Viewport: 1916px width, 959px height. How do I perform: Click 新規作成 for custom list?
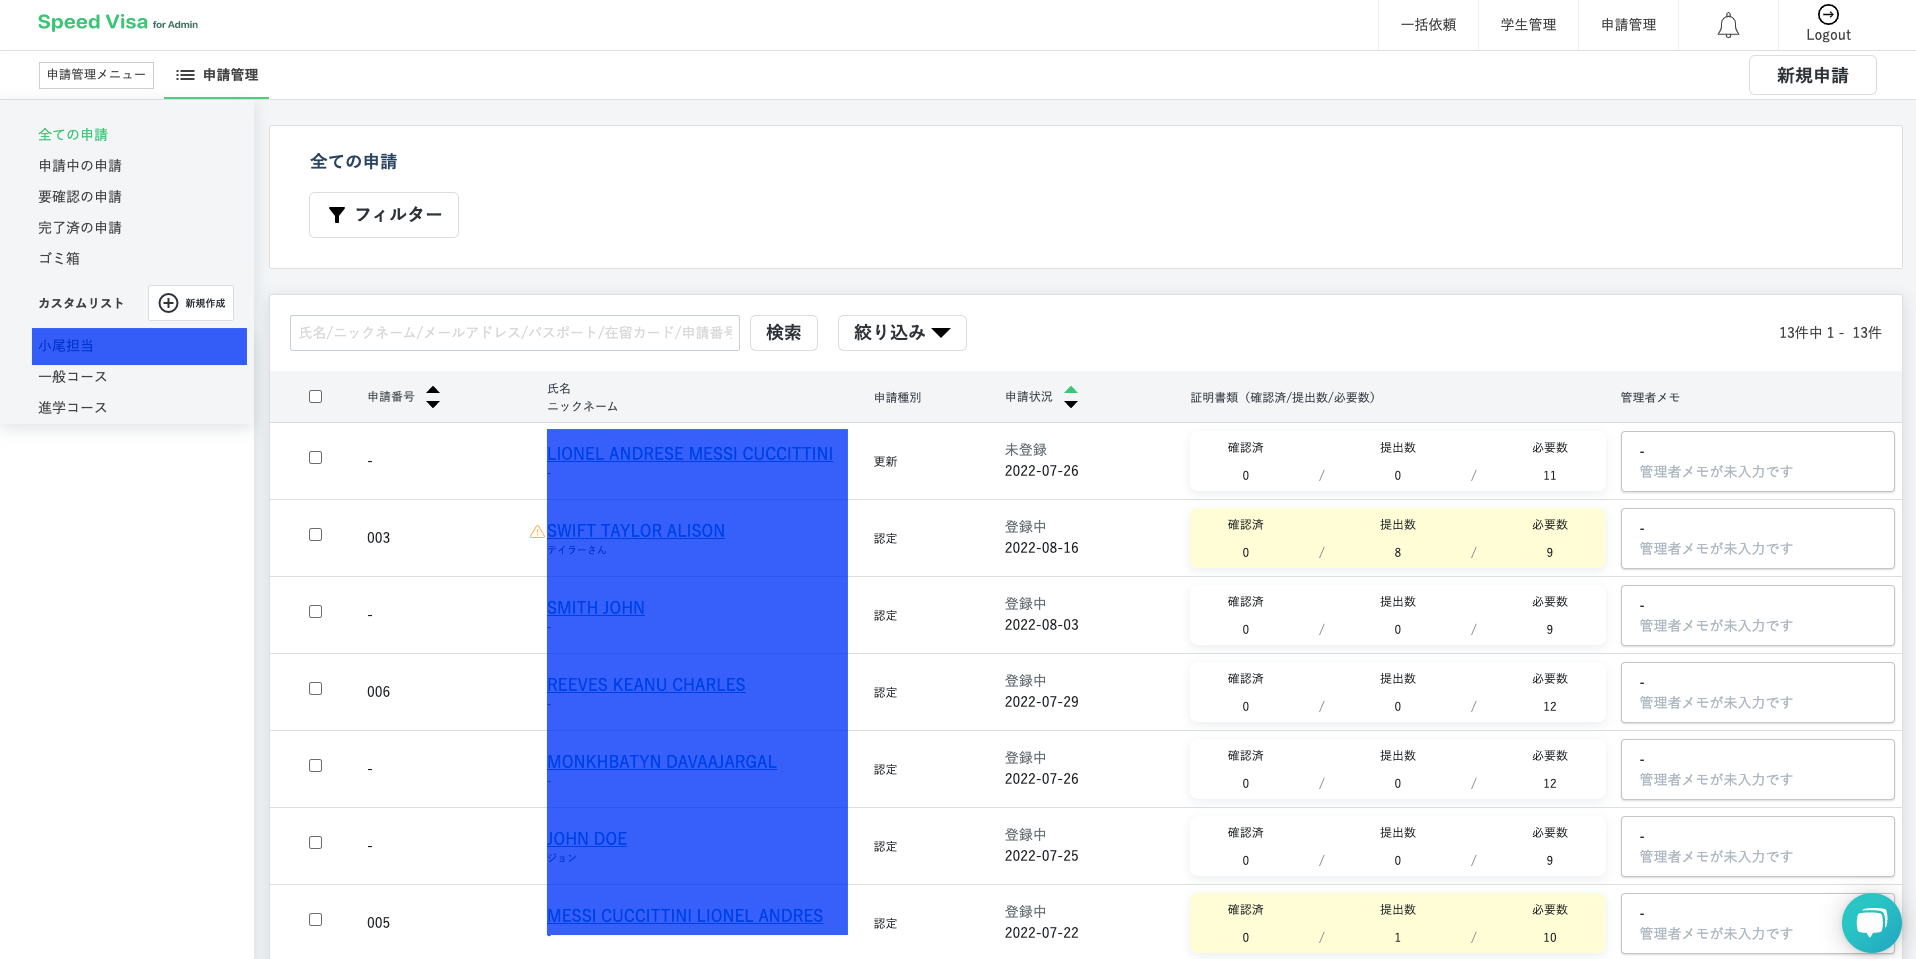191,303
